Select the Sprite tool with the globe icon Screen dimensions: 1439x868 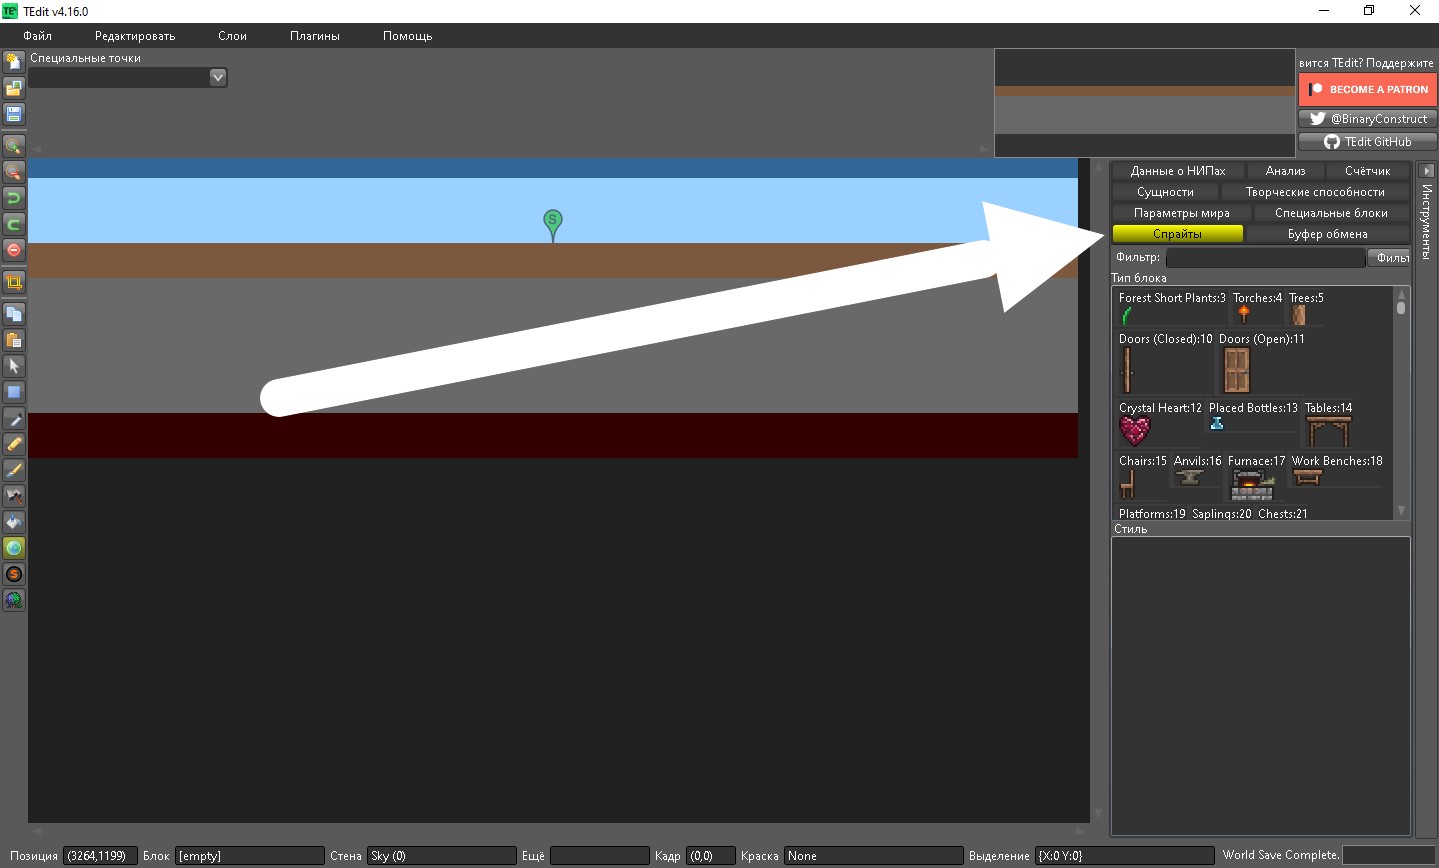point(14,548)
